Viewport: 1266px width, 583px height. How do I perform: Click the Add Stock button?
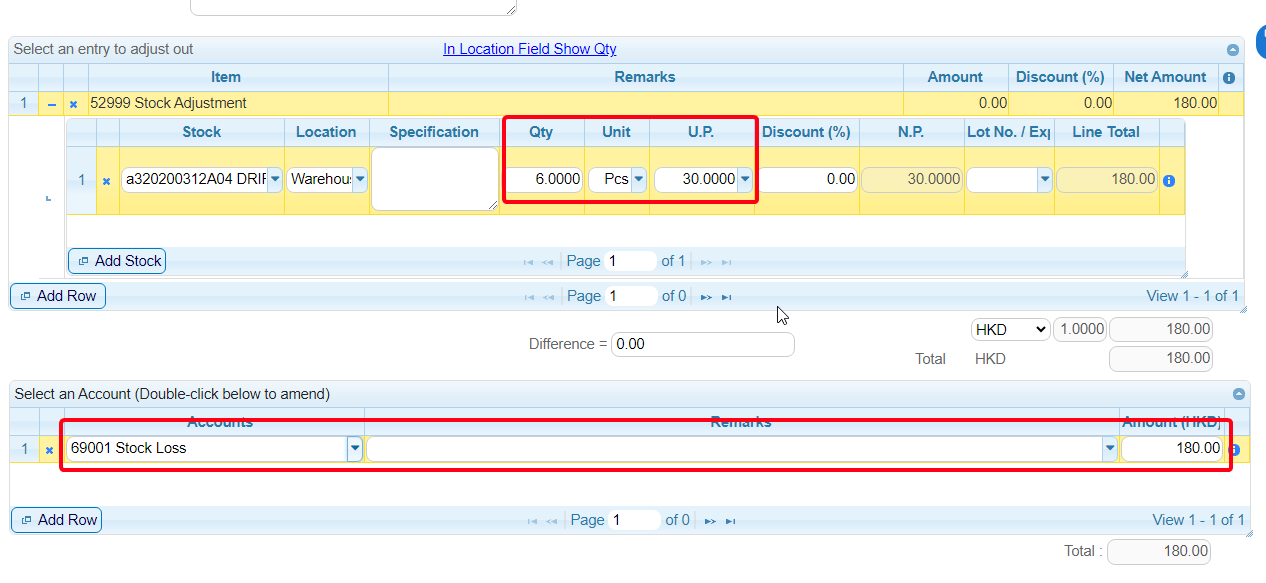pos(117,261)
